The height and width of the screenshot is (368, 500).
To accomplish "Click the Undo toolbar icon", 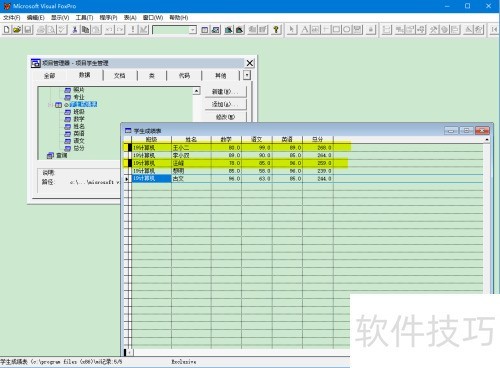I will pos(109,30).
